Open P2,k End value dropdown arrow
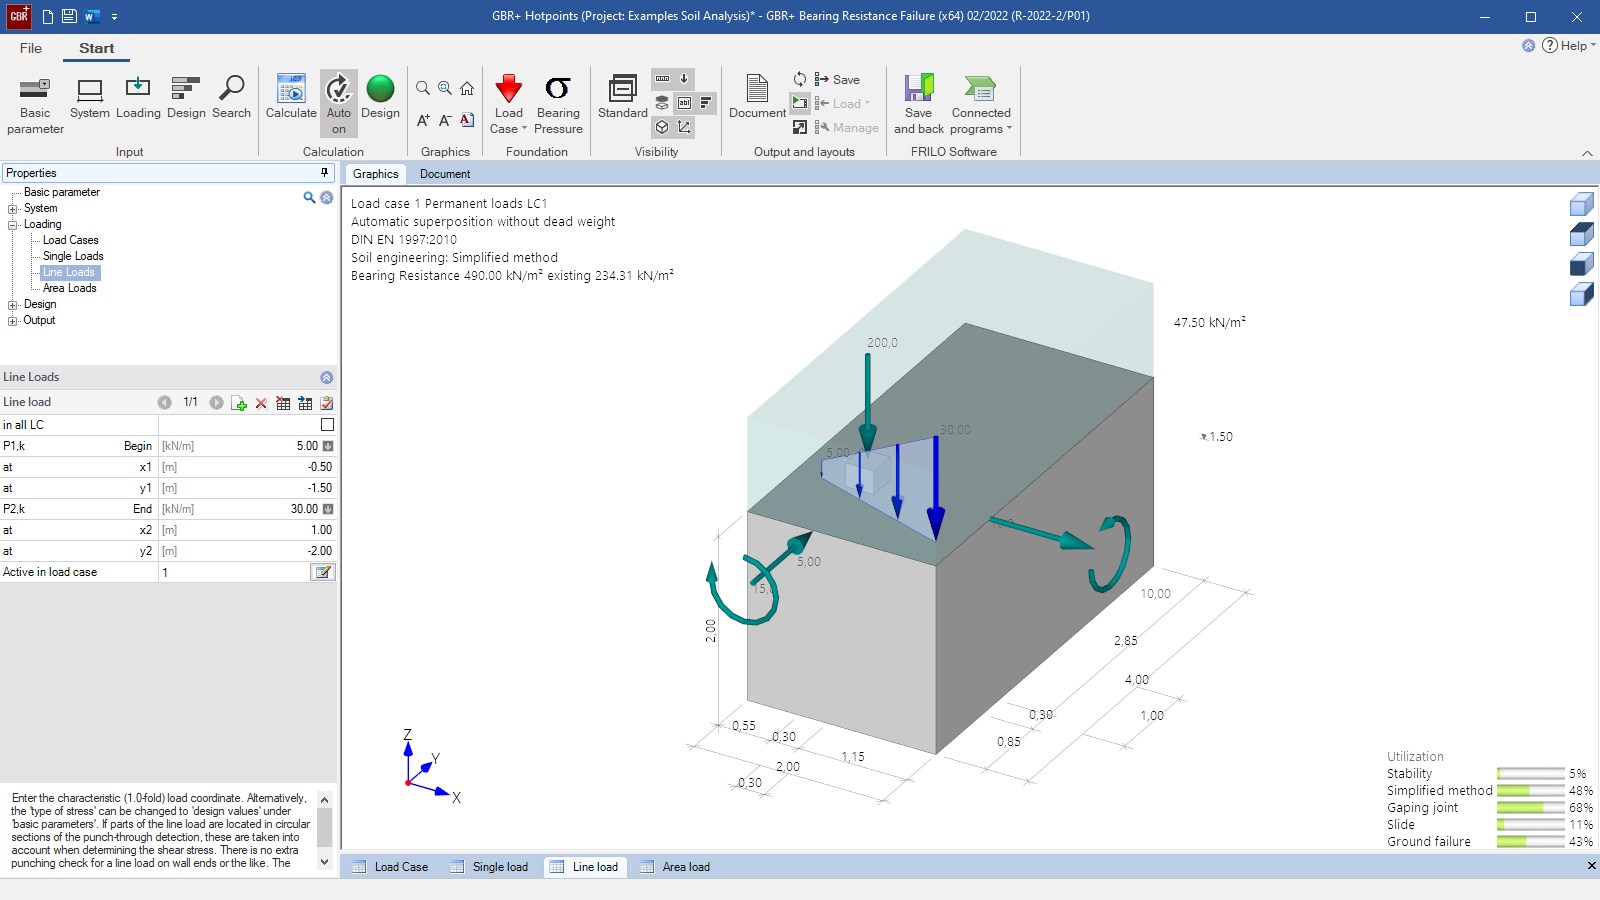The image size is (1600, 900). 327,509
